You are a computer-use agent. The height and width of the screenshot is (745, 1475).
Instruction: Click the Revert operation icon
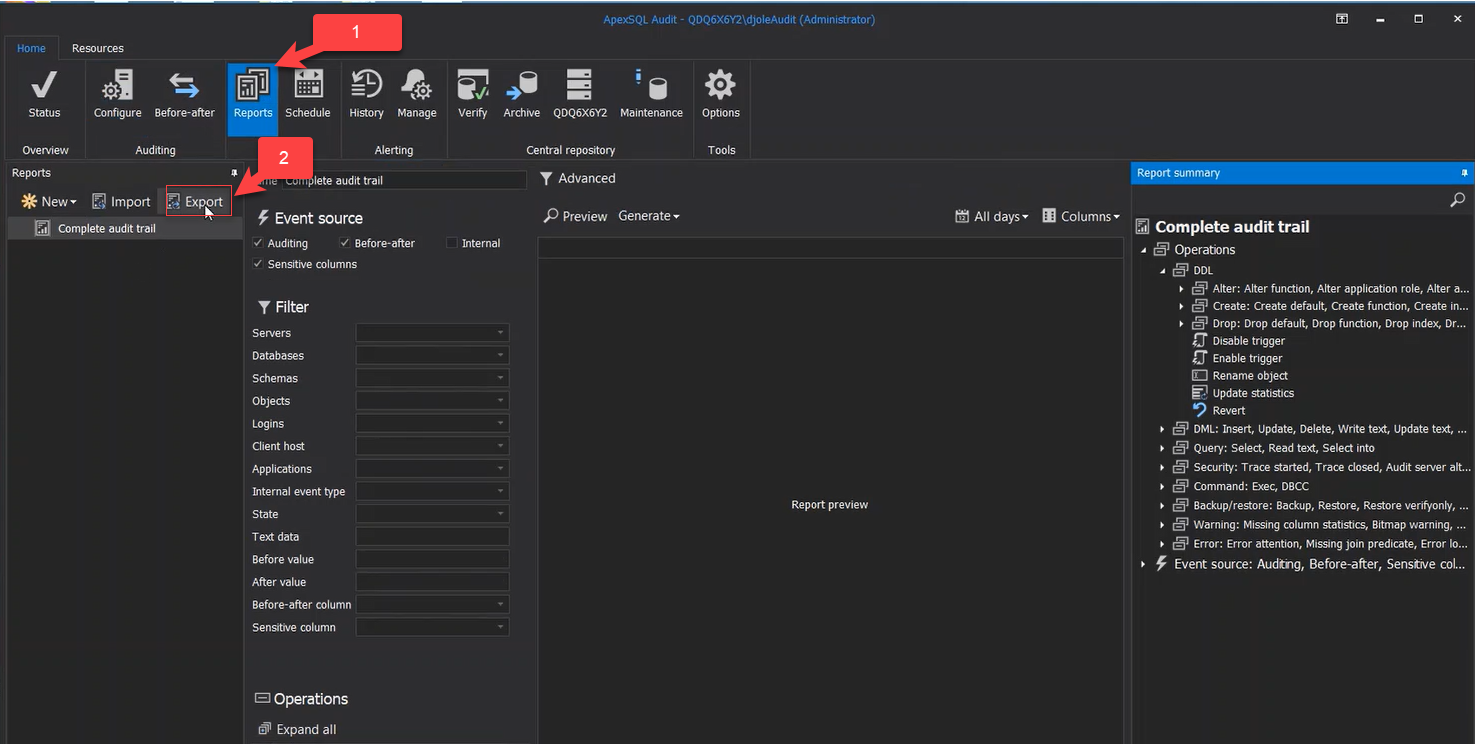click(1200, 410)
